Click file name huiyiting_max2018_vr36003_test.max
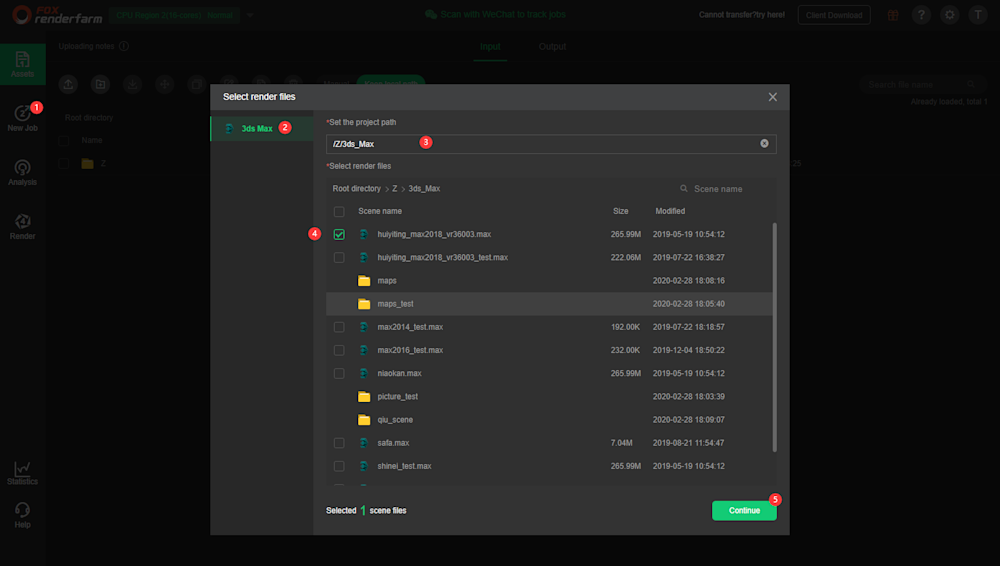Viewport: 1000px width, 566px height. point(443,258)
